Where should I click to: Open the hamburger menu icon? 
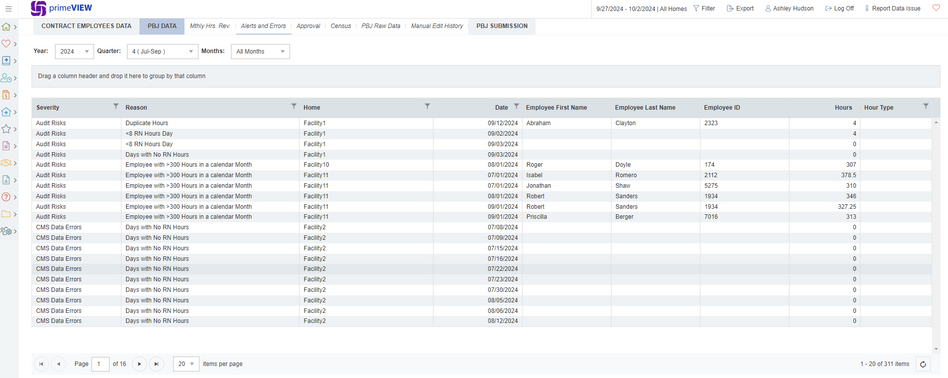click(x=8, y=8)
